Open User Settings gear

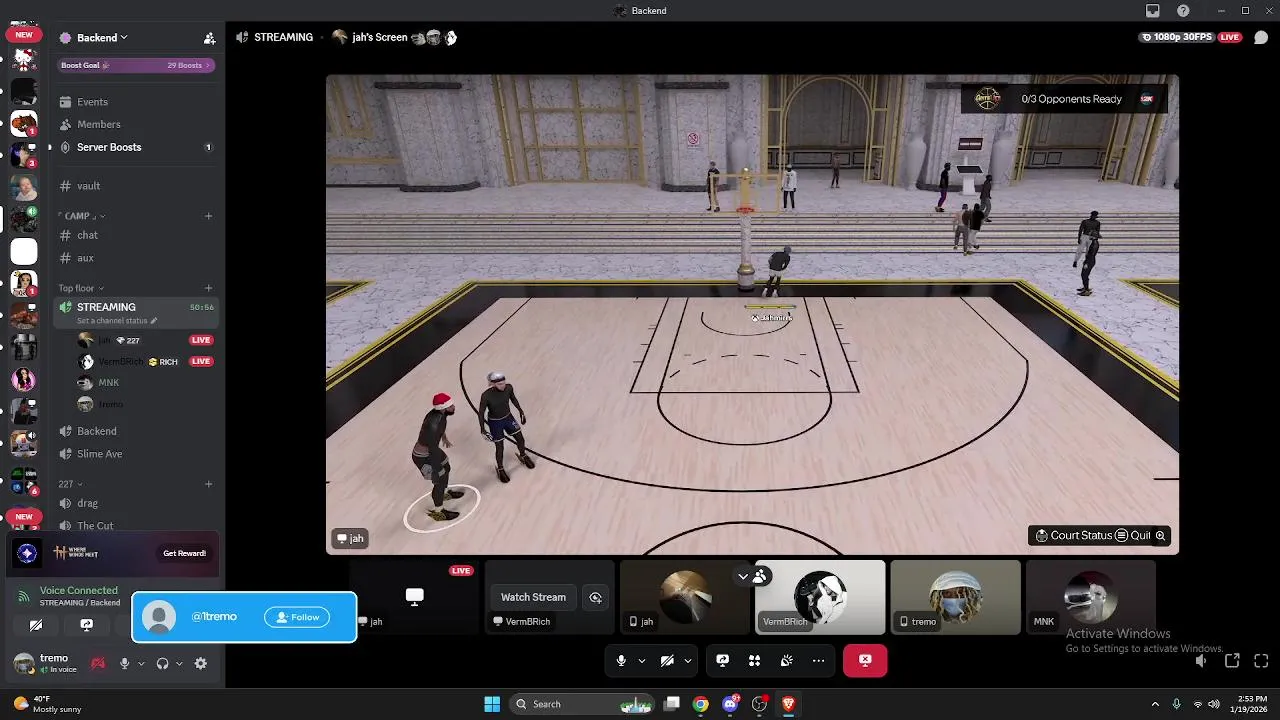click(x=200, y=663)
